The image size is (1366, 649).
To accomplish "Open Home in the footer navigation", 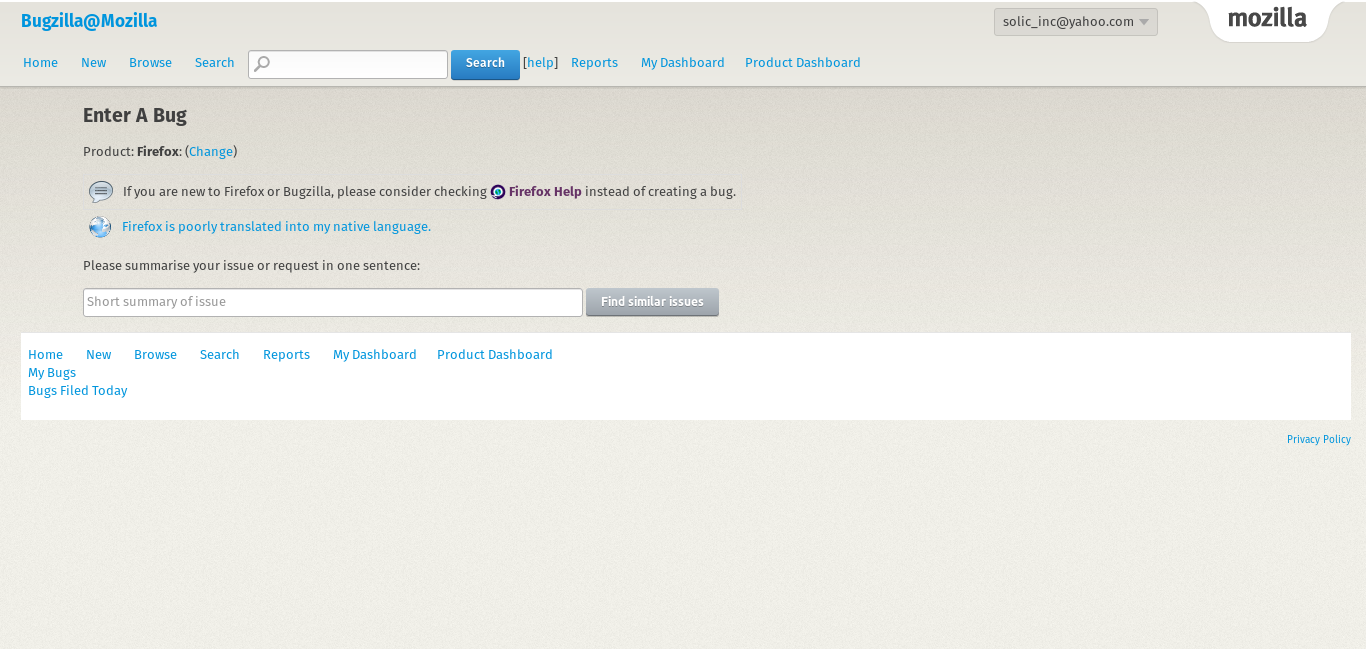I will (x=45, y=355).
